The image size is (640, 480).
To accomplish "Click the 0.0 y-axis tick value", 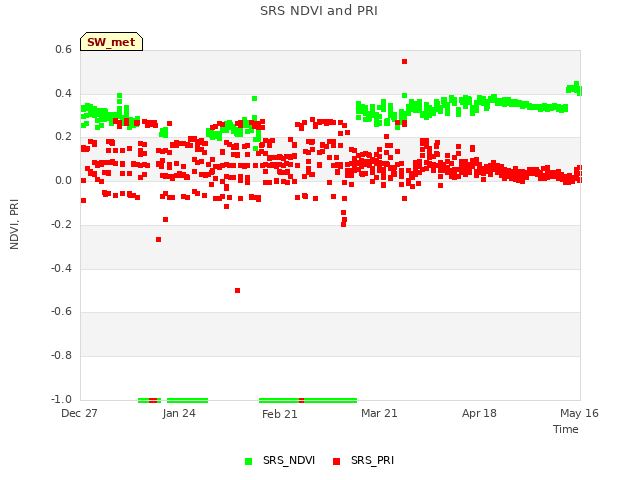I will [x=63, y=180].
